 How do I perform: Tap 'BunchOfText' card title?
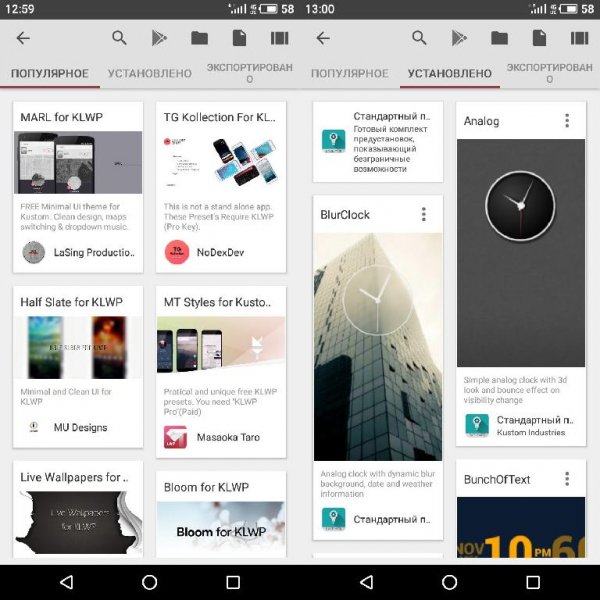pos(497,479)
